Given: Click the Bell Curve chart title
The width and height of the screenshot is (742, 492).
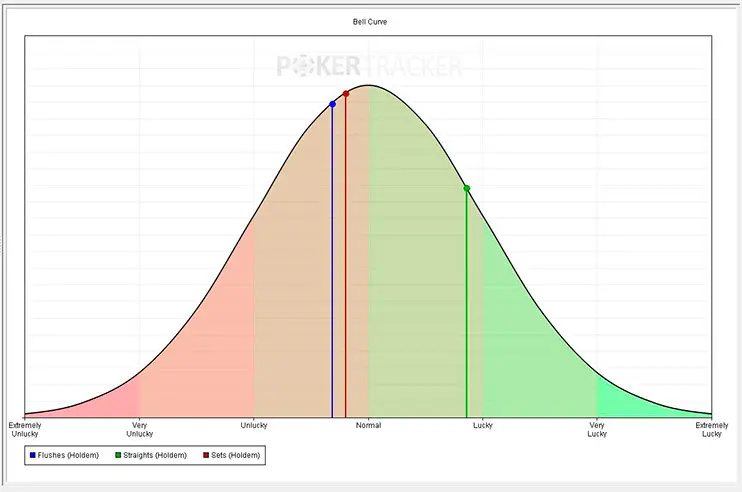Looking at the screenshot, I should click(x=370, y=22).
